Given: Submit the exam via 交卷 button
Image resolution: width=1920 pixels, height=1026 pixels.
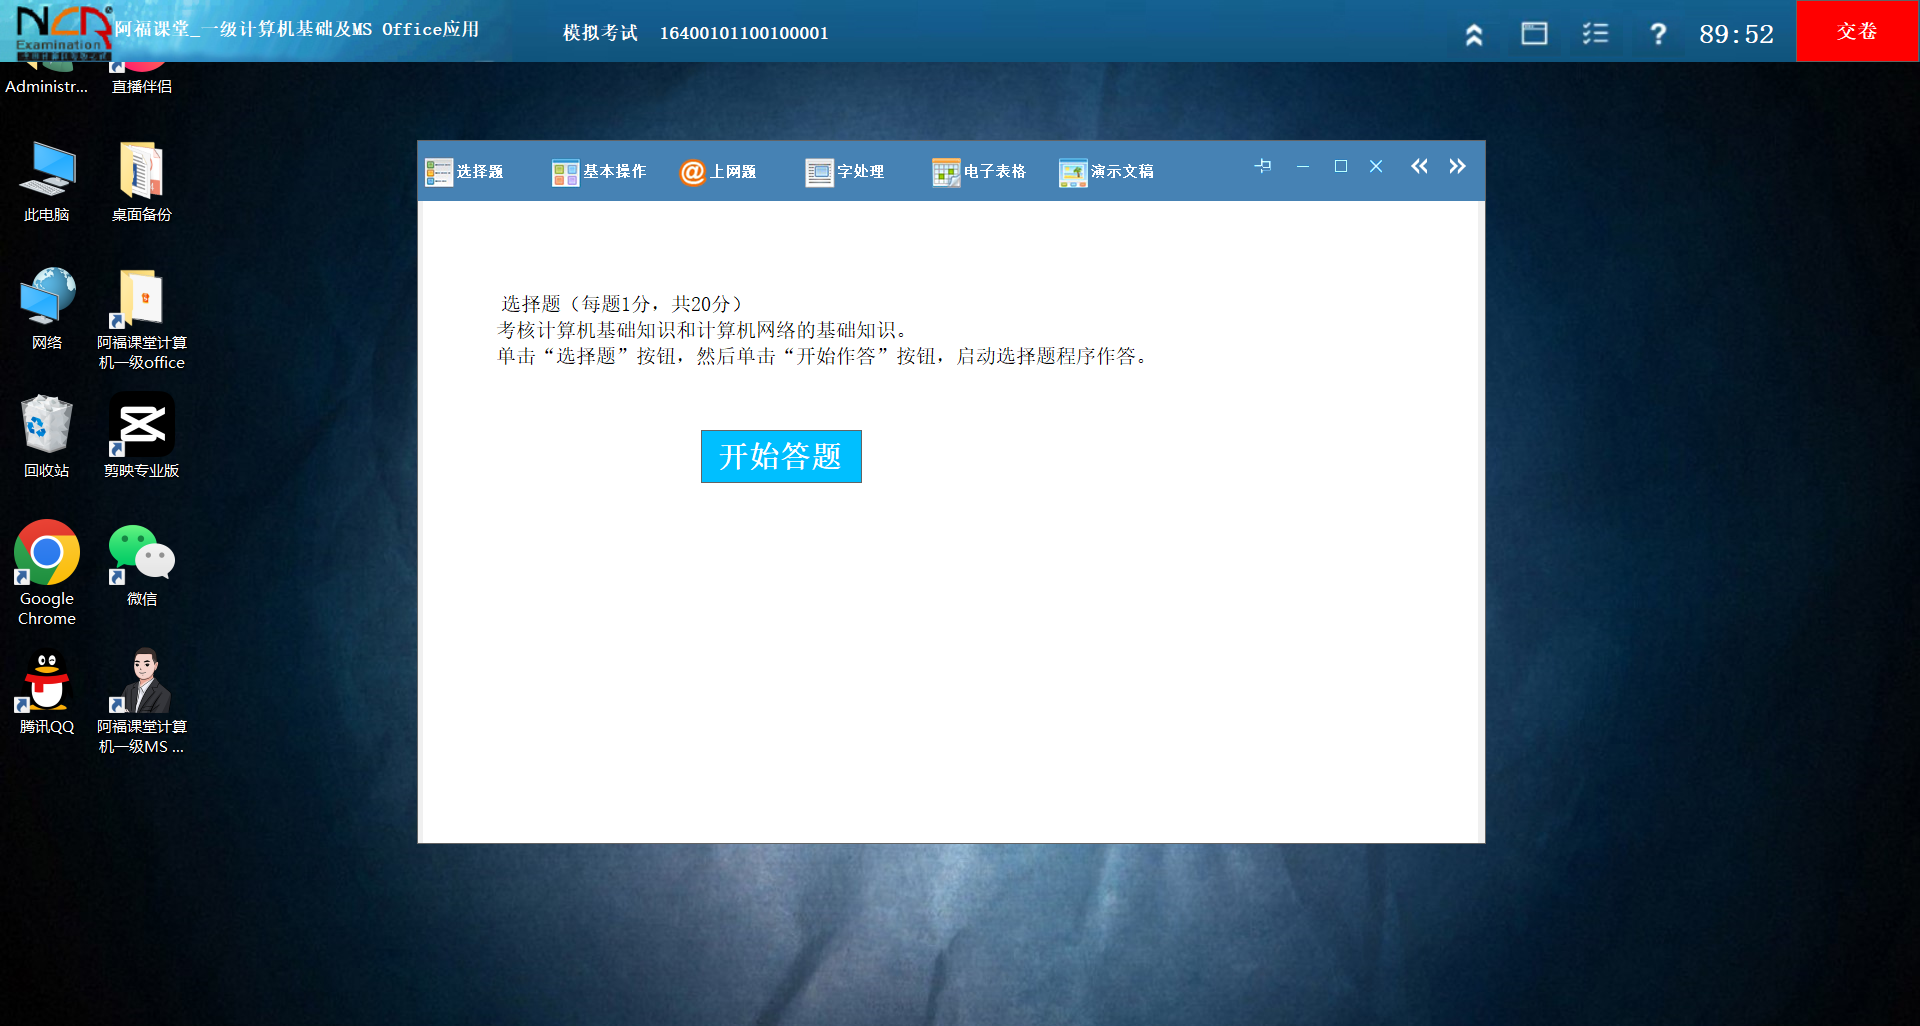Looking at the screenshot, I should pyautogui.click(x=1857, y=31).
